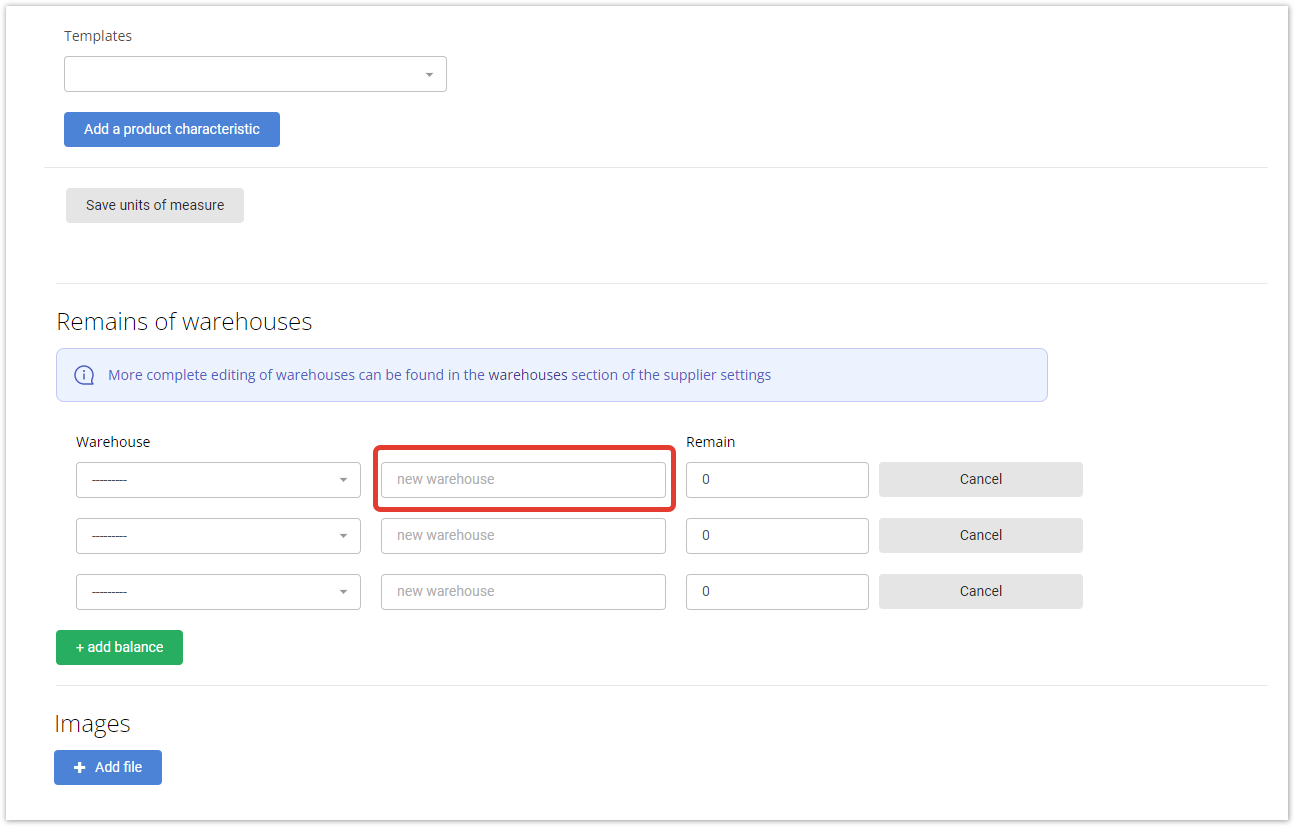Viewport: 1294px width, 826px height.
Task: Open first row Warehouse dropdown
Action: click(x=218, y=480)
